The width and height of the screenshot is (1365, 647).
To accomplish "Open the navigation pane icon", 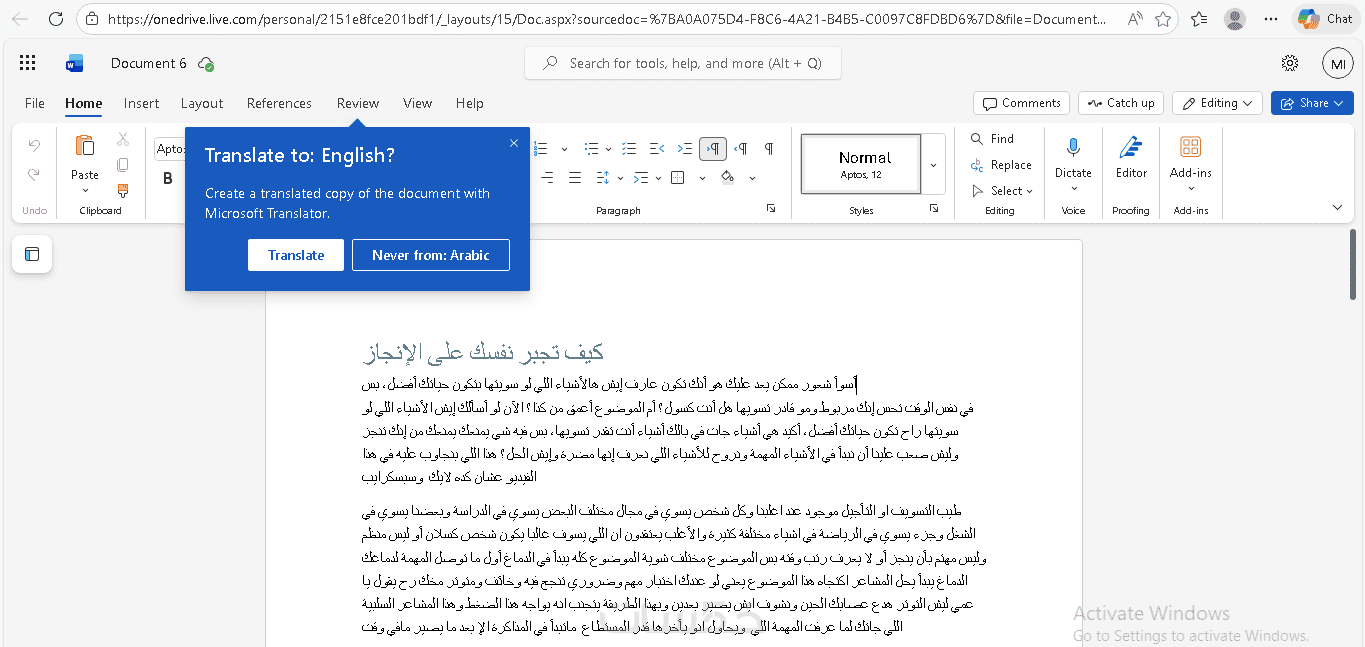I will tap(32, 254).
